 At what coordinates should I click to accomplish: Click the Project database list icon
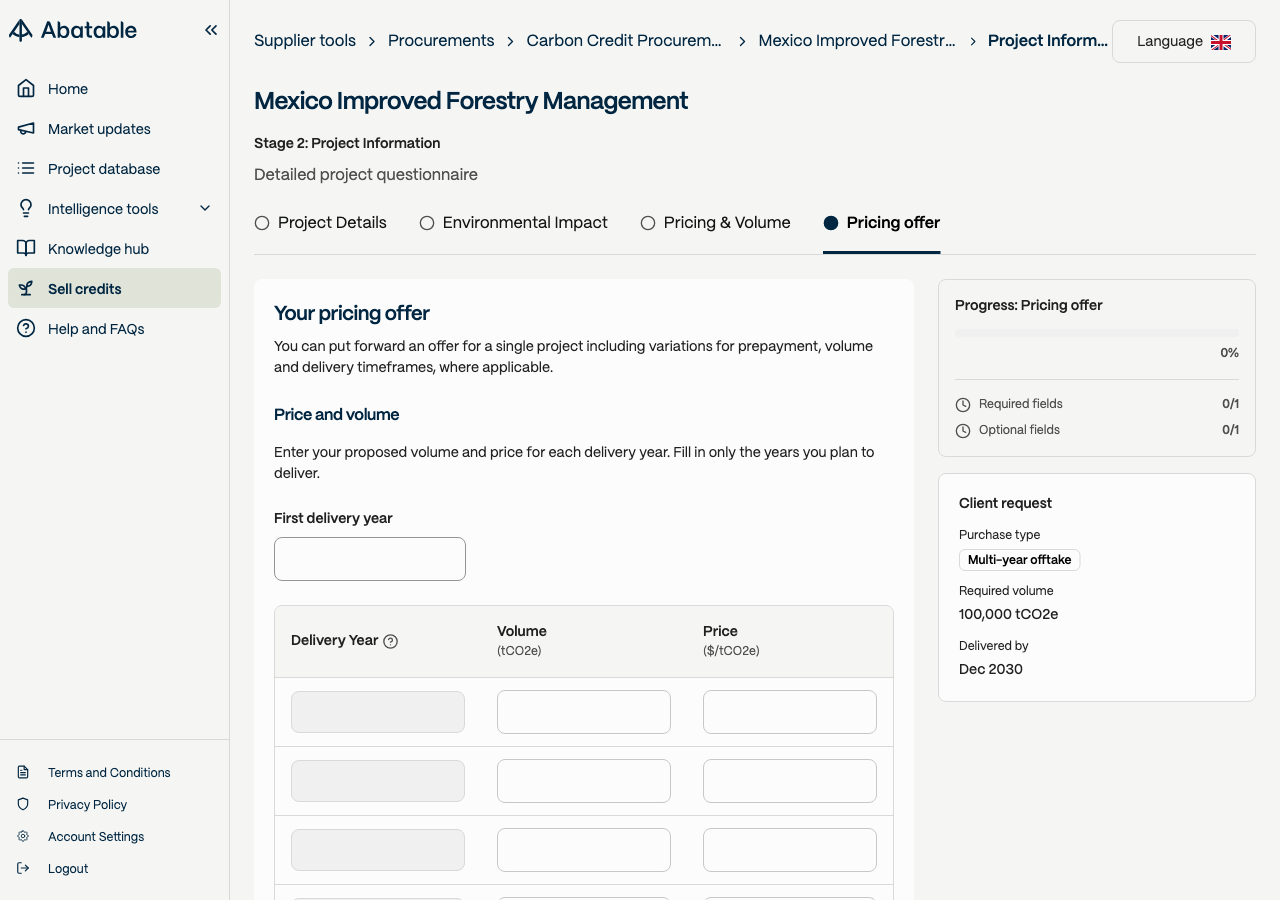tap(26, 169)
